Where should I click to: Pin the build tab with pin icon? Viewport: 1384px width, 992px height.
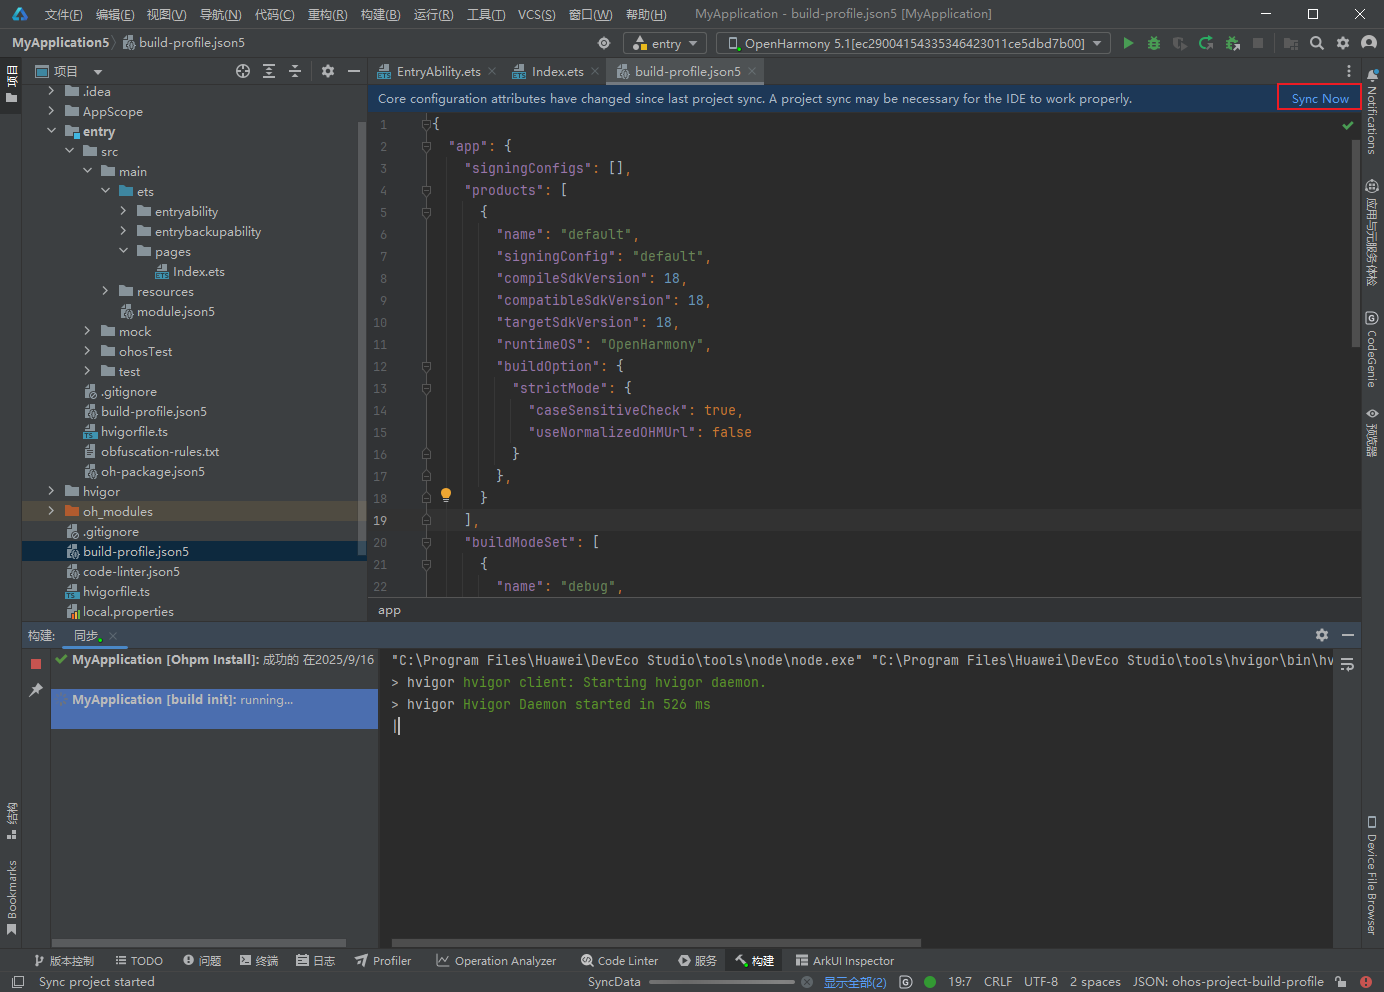point(36,690)
